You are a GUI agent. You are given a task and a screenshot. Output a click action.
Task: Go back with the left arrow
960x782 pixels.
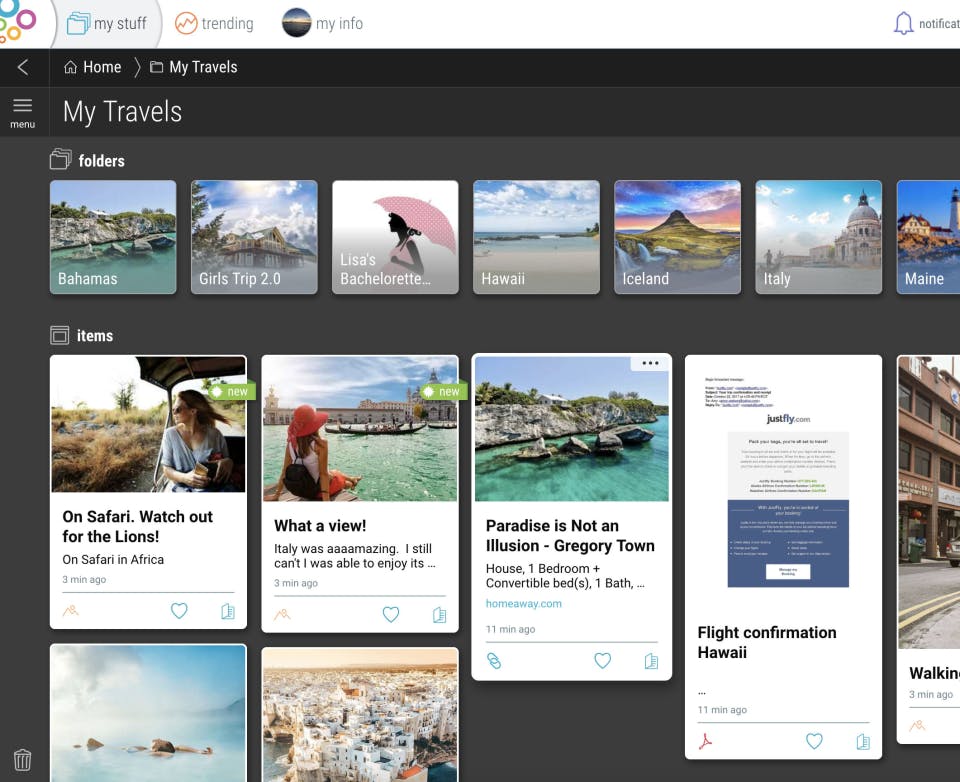pyautogui.click(x=23, y=67)
